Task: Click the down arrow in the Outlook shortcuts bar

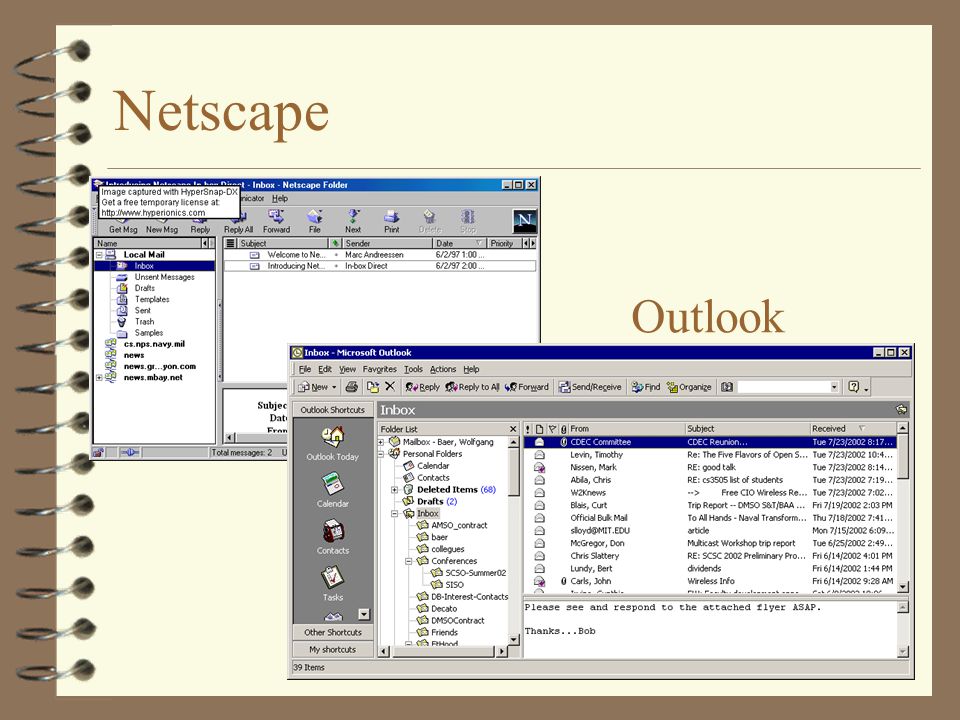Action: pyautogui.click(x=364, y=613)
